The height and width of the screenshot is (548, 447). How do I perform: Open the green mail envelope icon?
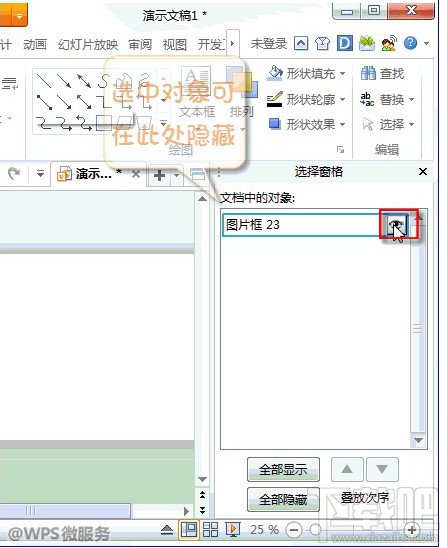coord(367,43)
